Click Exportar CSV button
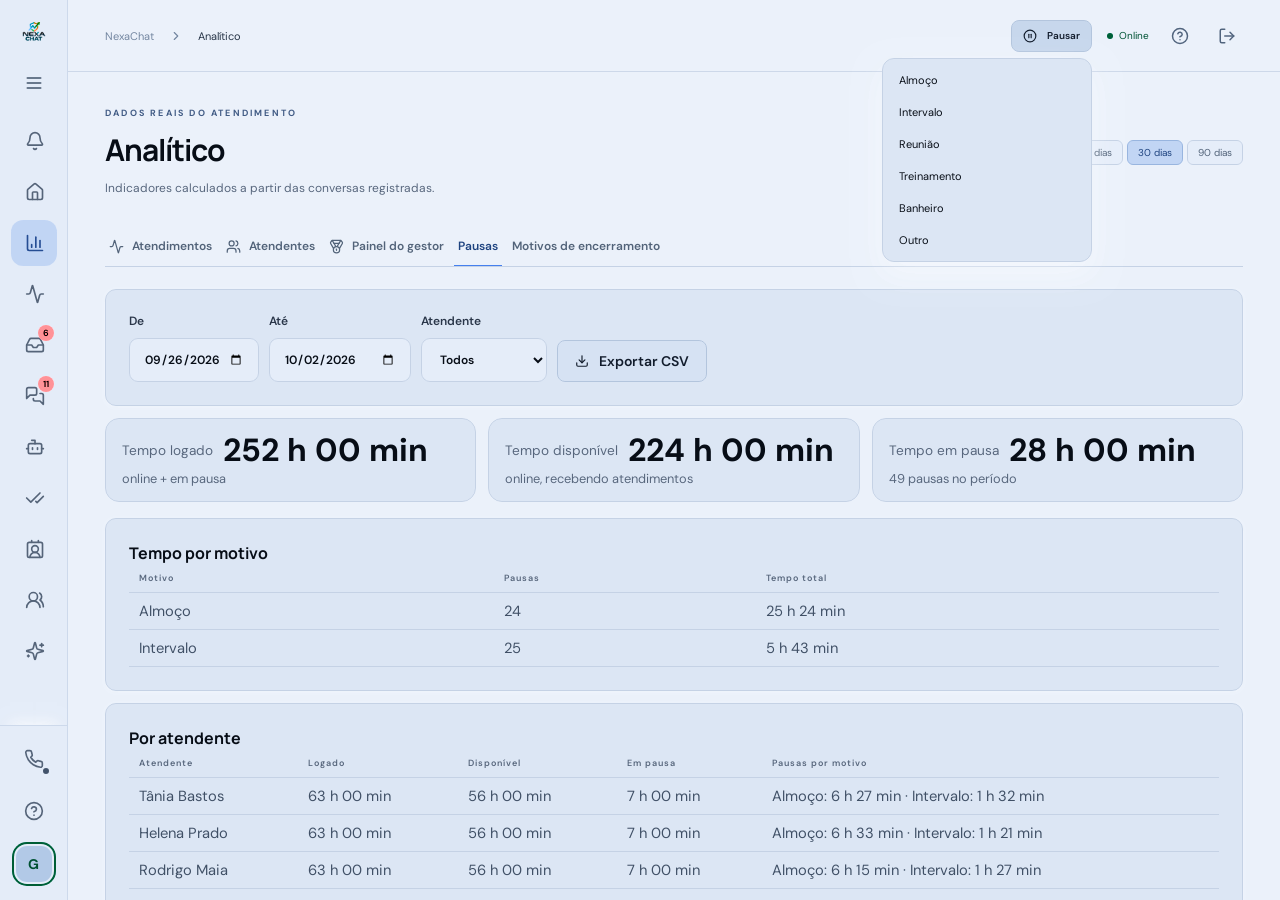This screenshot has width=1280, height=900. pyautogui.click(x=632, y=361)
